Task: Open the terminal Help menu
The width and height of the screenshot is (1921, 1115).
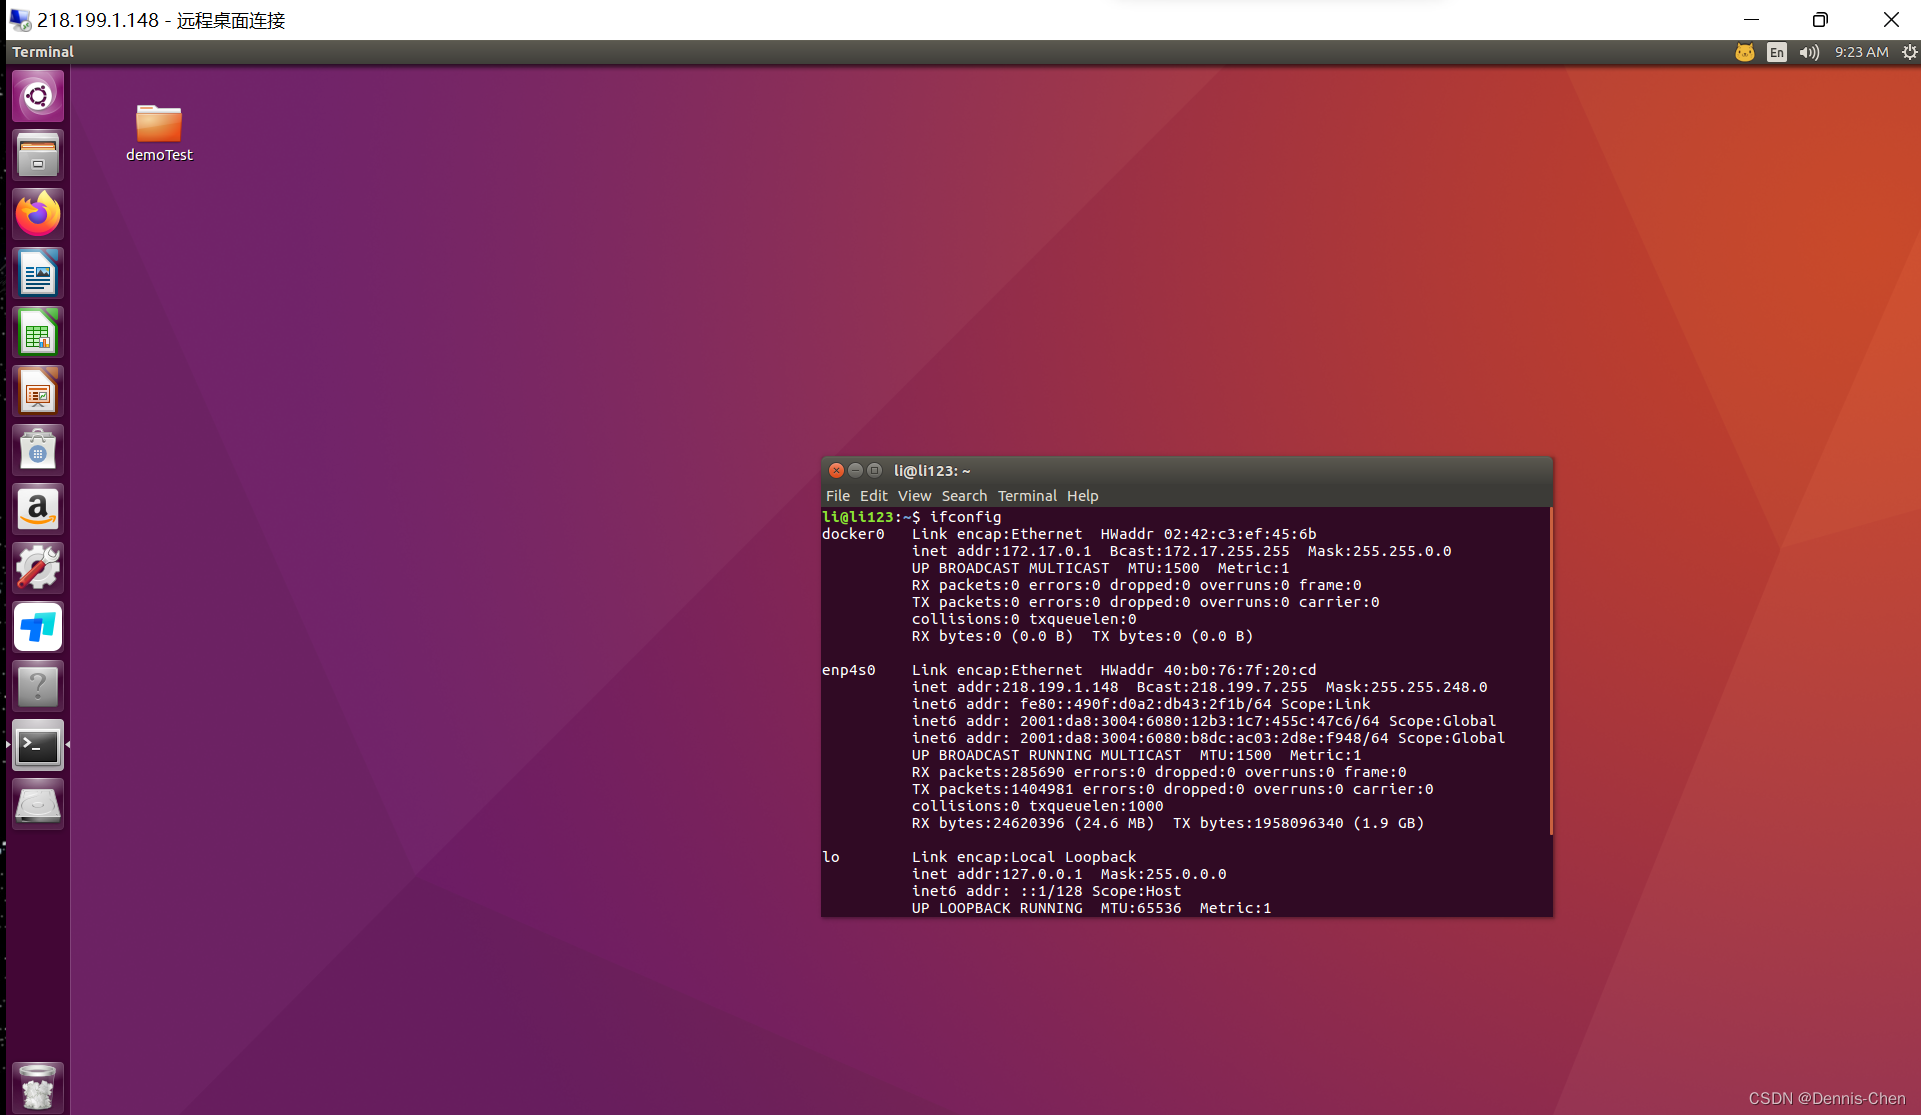Action: 1082,496
